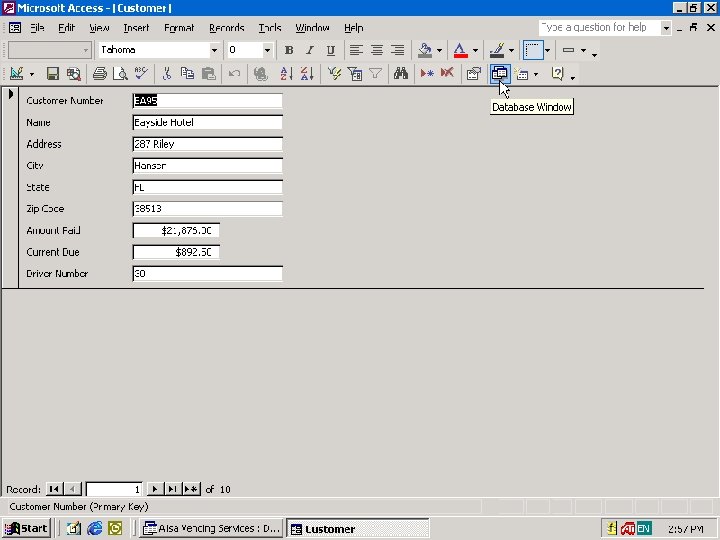
Task: Click the Insert Hyperlink globe icon
Action: (x=260, y=73)
